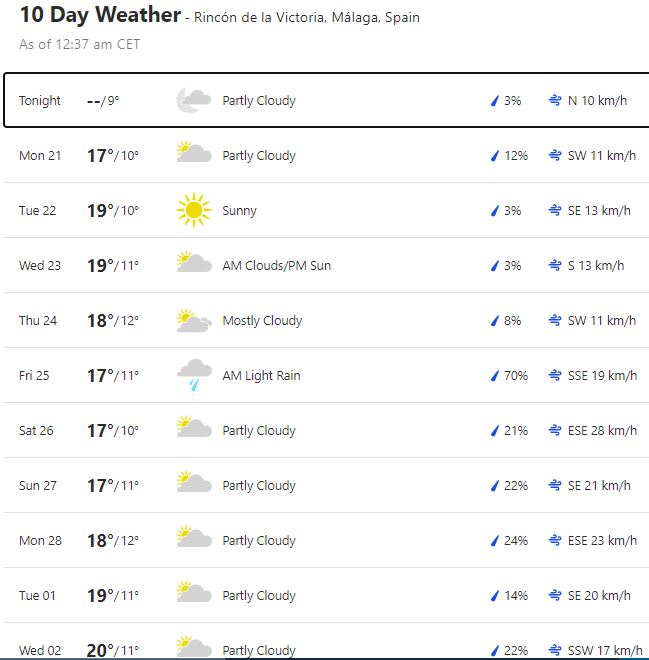Click the raindrop icon beside 70%
The height and width of the screenshot is (660, 649).
click(494, 376)
